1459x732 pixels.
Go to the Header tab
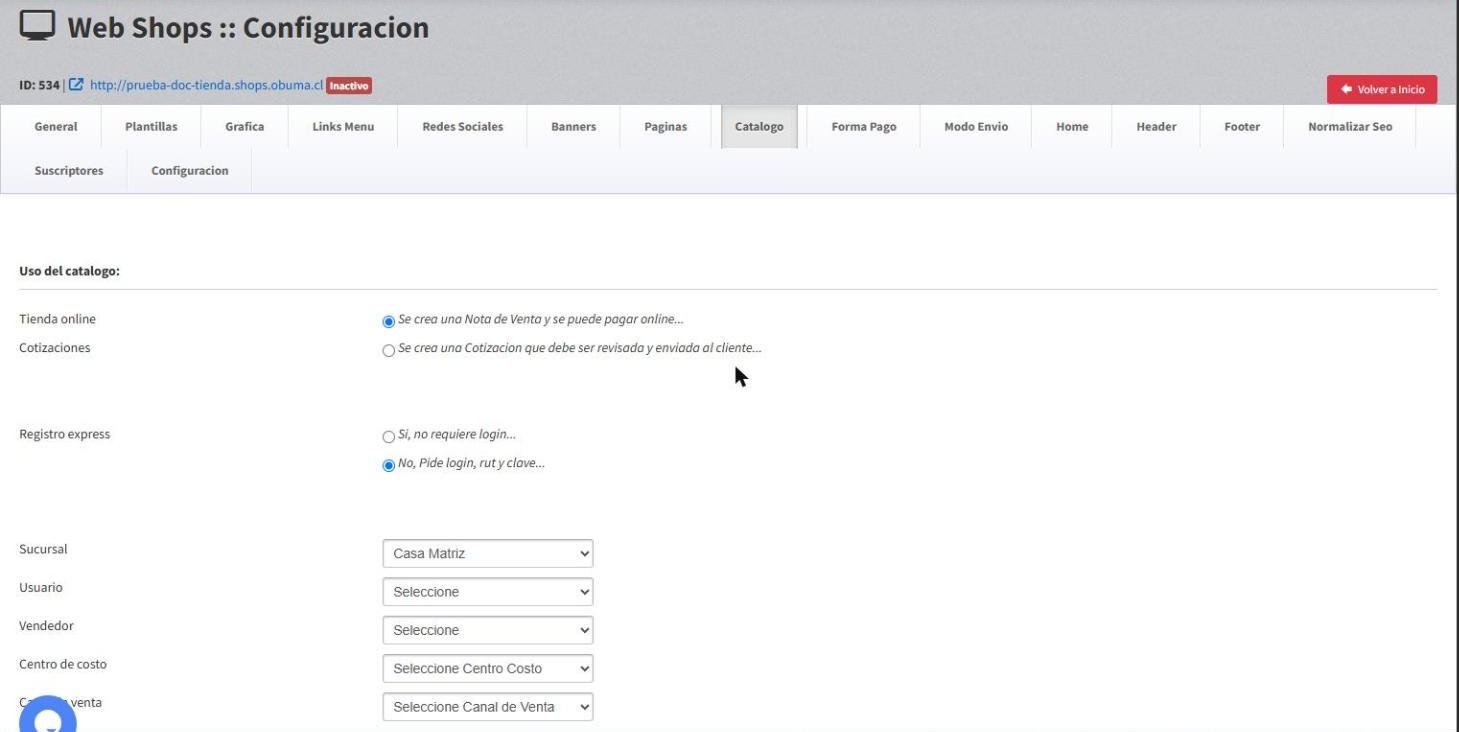pyautogui.click(x=1156, y=127)
